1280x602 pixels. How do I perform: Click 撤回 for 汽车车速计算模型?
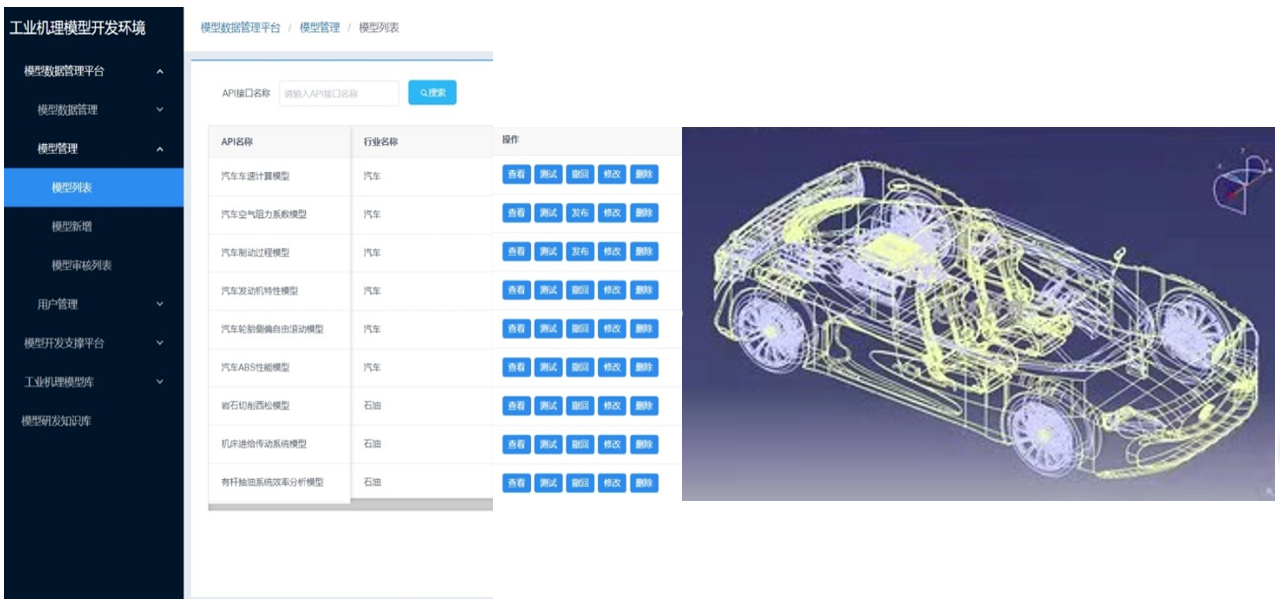[x=580, y=174]
